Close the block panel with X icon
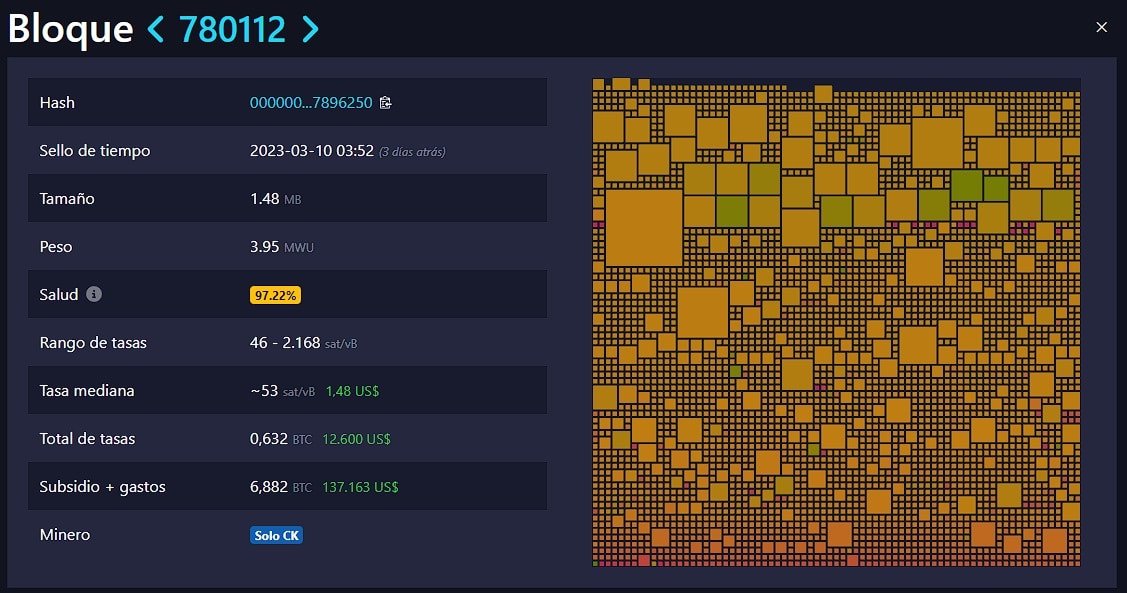1127x593 pixels. click(1101, 27)
